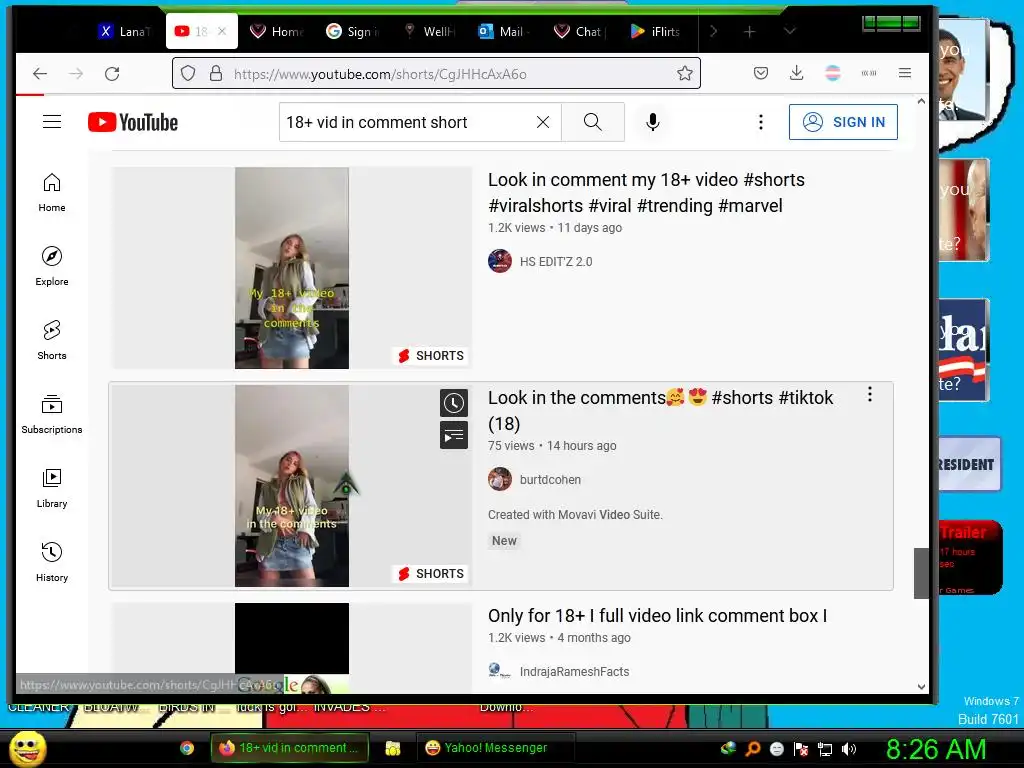Click the 8:26 AM clock

(x=936, y=749)
